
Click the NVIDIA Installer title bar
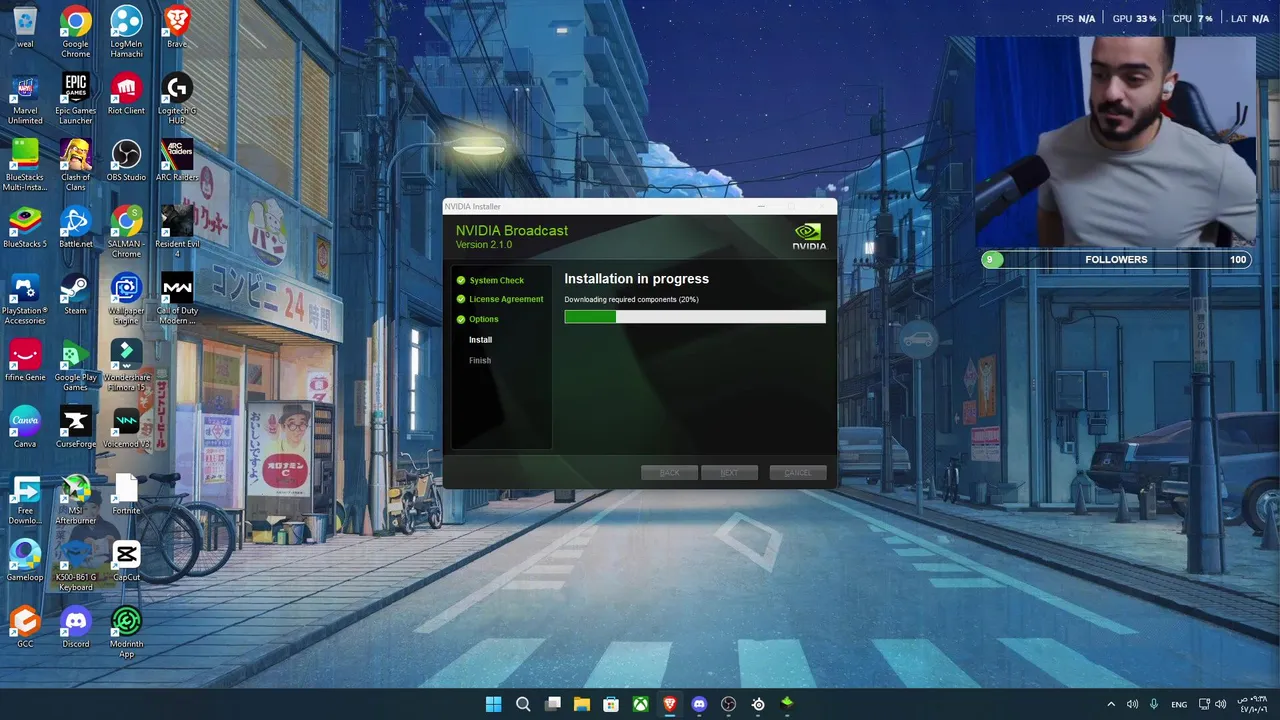pyautogui.click(x=640, y=207)
